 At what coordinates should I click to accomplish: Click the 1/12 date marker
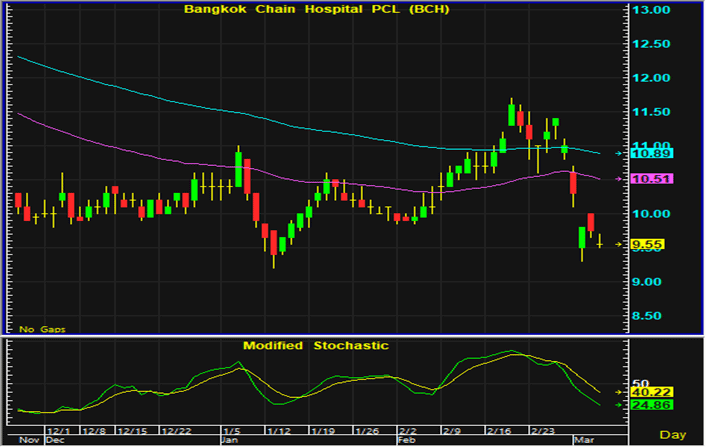pos(279,431)
